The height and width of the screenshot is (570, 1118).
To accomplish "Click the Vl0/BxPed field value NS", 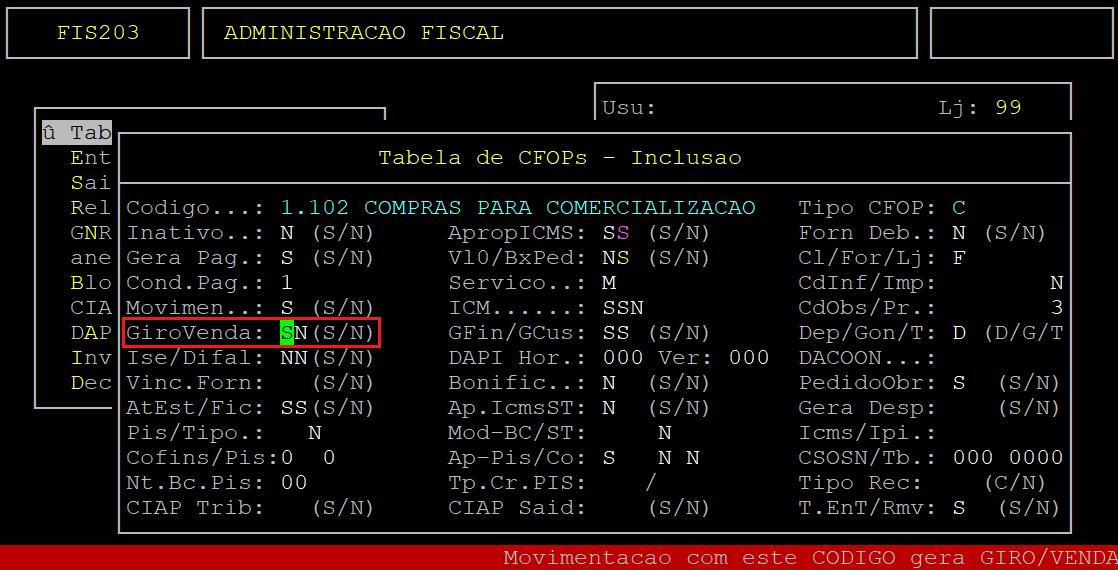I will pos(615,258).
